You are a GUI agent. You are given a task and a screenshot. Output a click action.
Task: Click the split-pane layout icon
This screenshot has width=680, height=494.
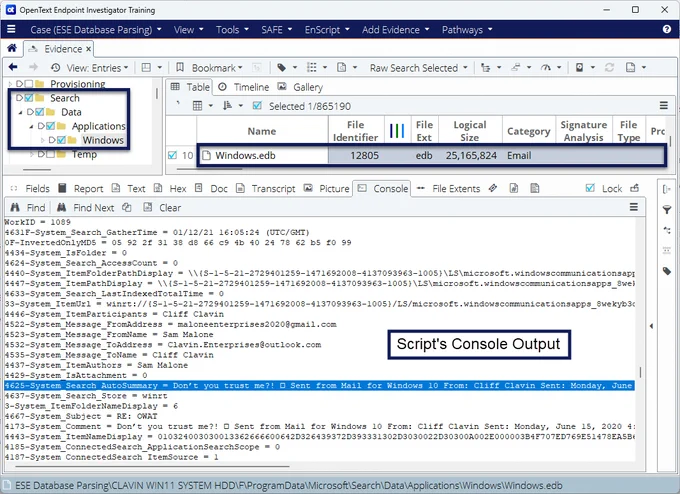(x=146, y=68)
